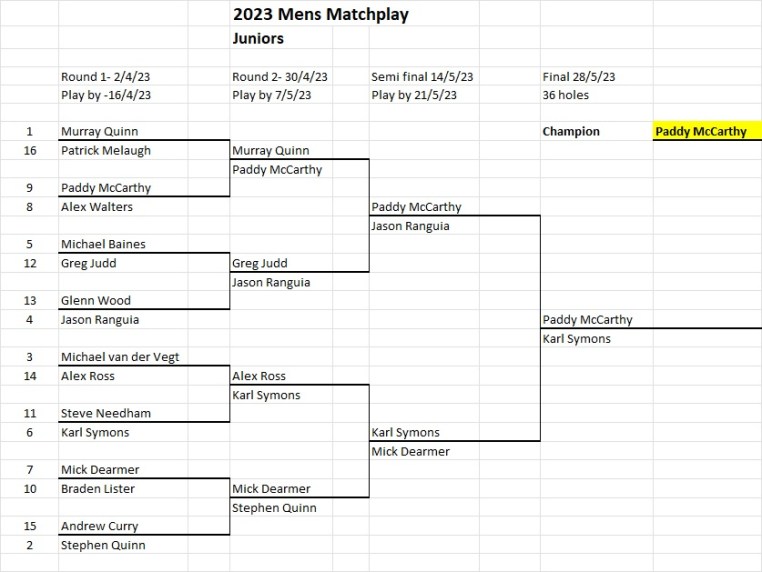Click the "Play by 21/5/23" cell
This screenshot has width=762, height=572.
(x=414, y=95)
